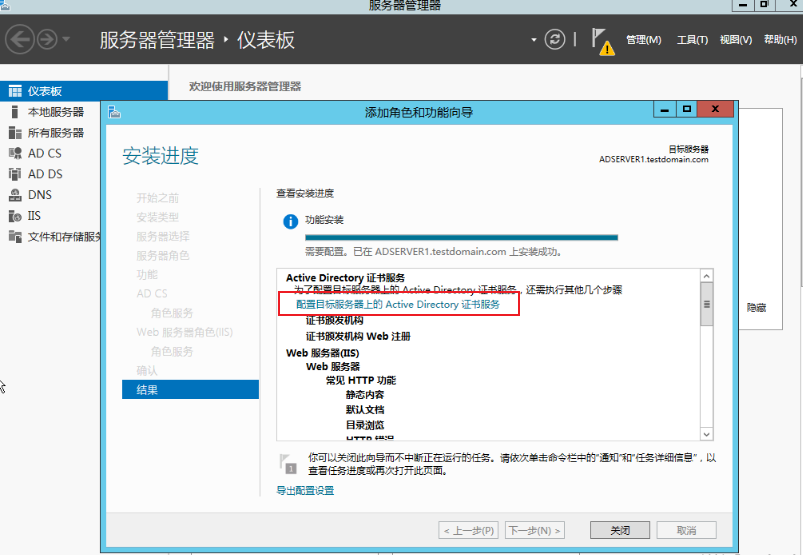Click 常见 HTTP 功能 in results list

point(361,380)
